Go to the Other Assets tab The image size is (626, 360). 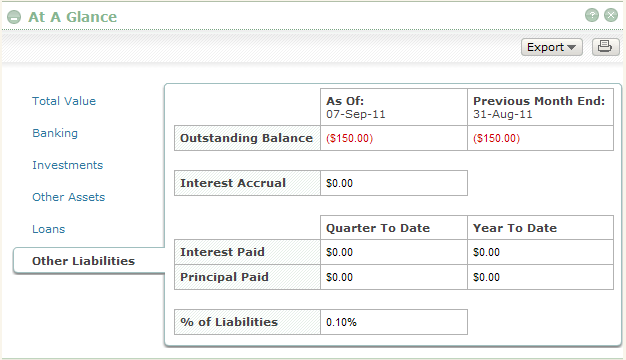pos(69,197)
